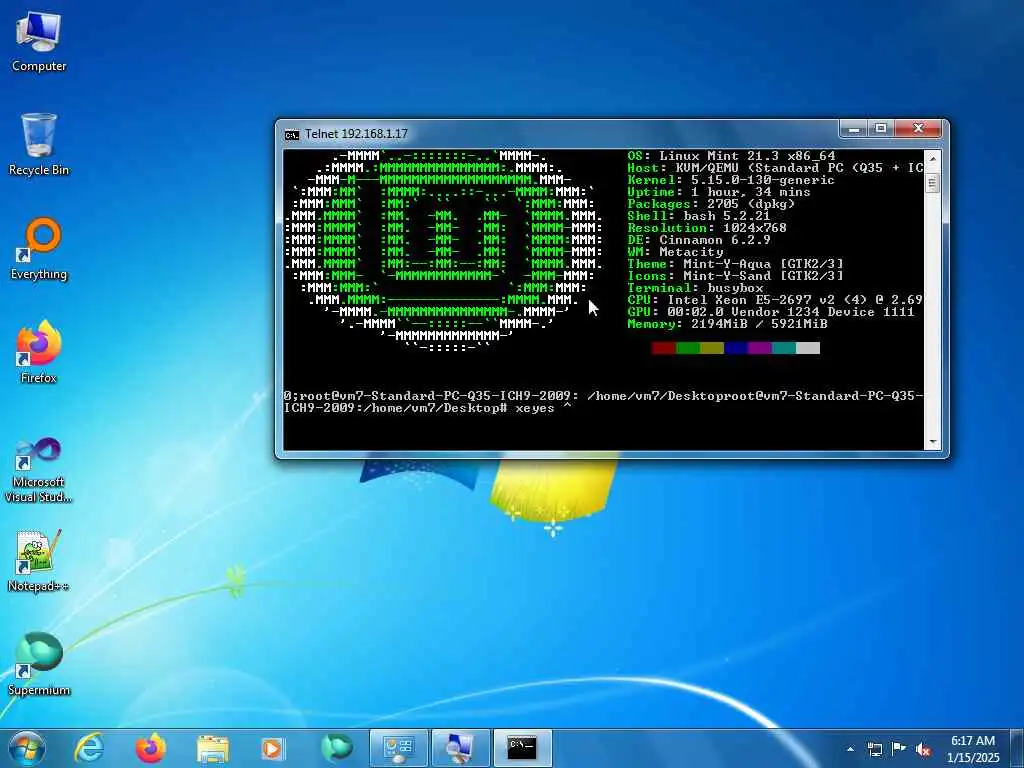This screenshot has width=1024, height=768.
Task: Click the 'CPU: Intel Xeon E5-2697' line
Action: pyautogui.click(x=775, y=300)
